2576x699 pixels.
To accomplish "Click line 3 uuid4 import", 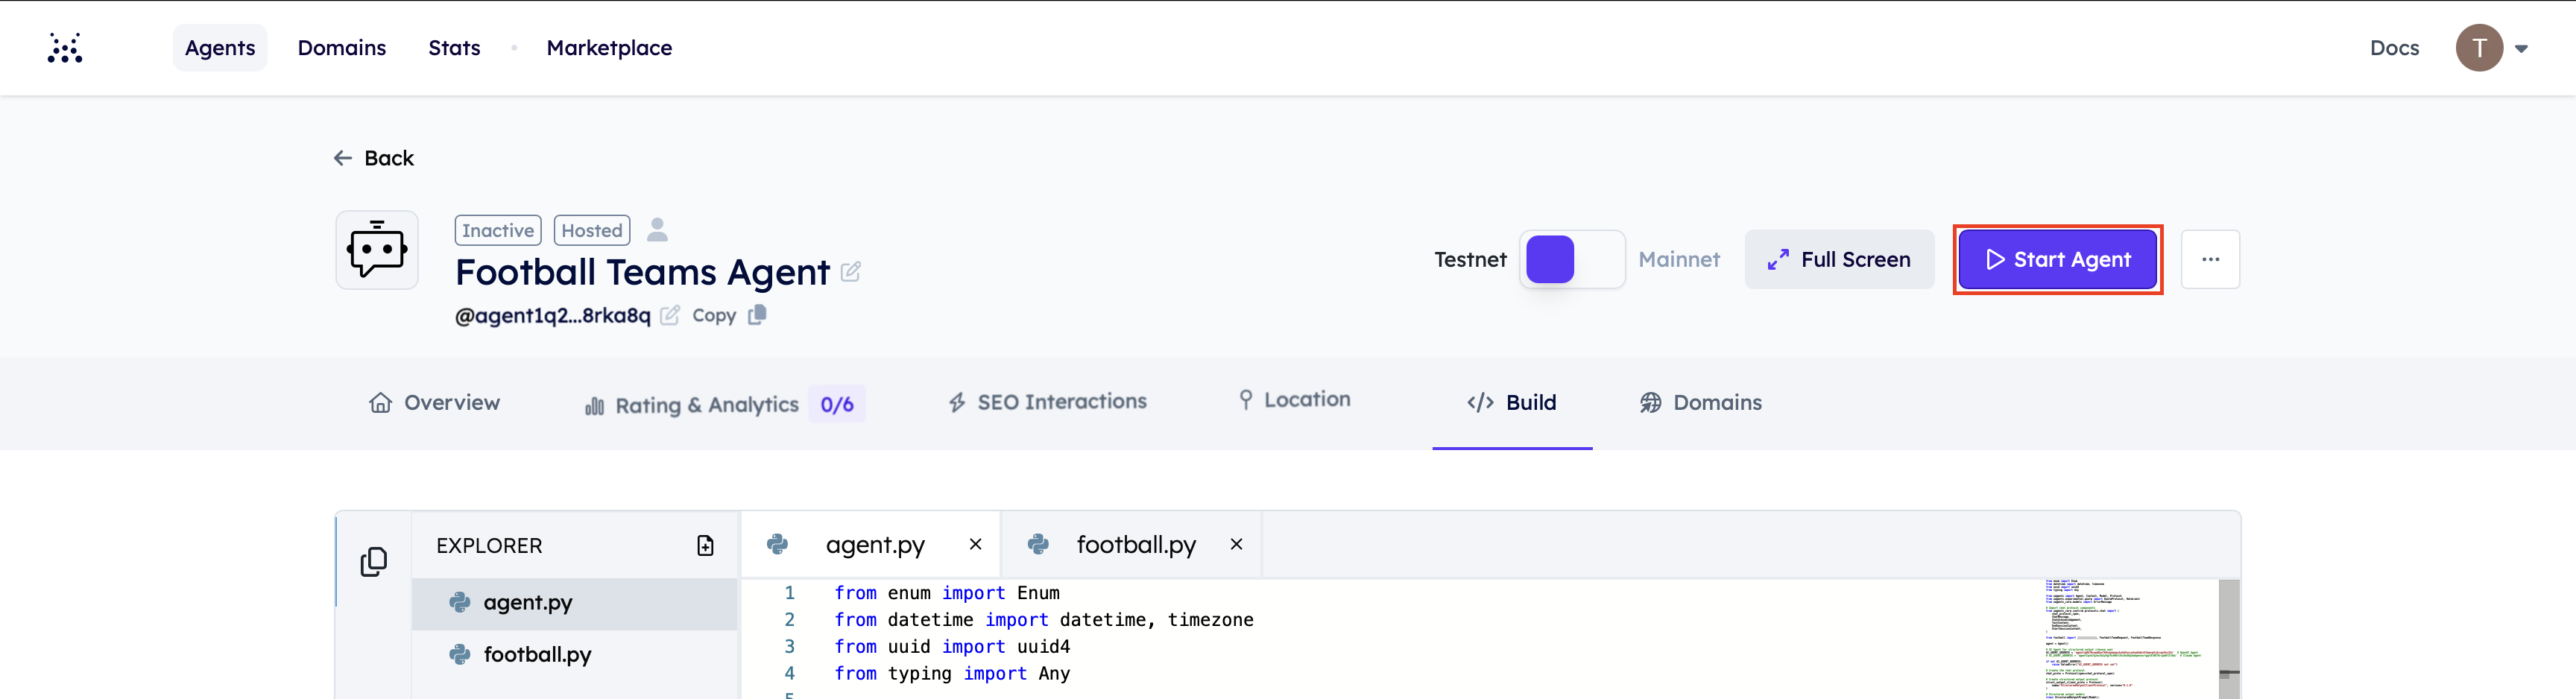I will 951,647.
